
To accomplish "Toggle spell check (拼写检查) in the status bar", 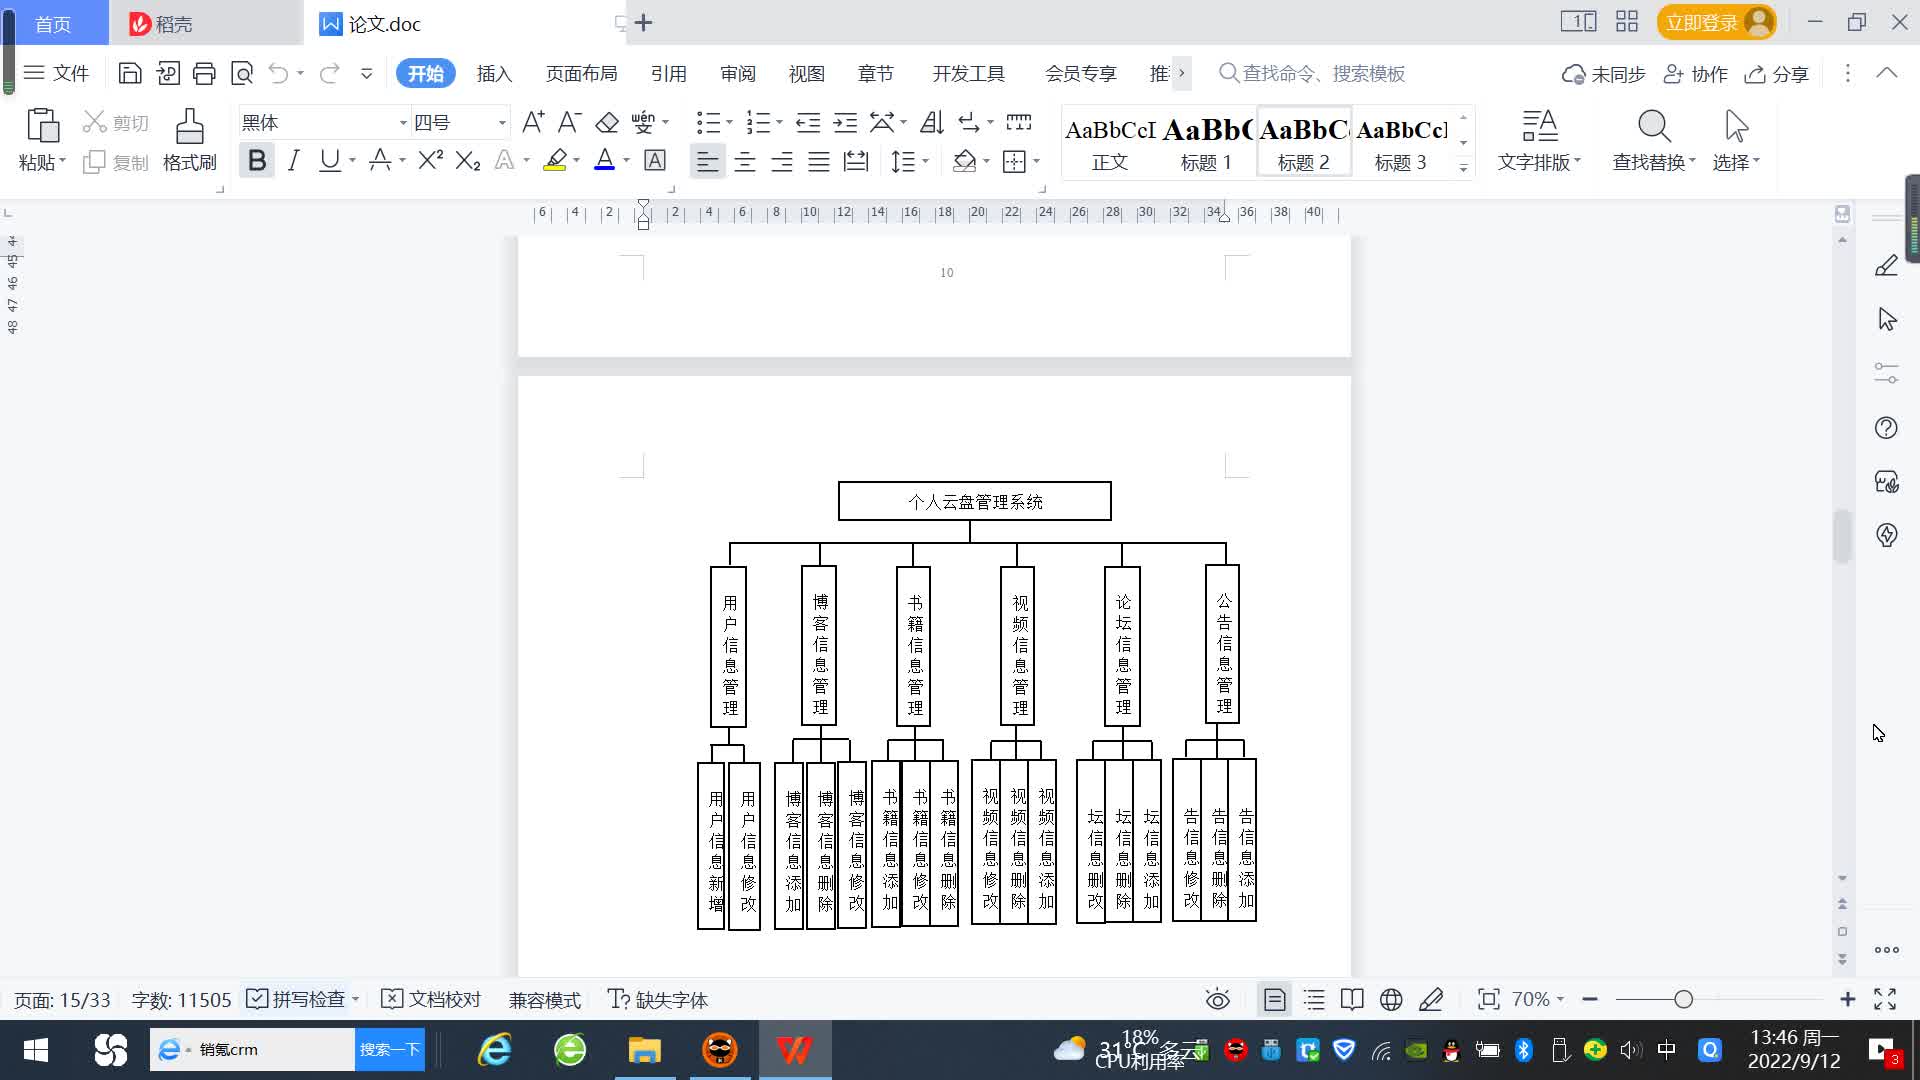I will (x=297, y=999).
